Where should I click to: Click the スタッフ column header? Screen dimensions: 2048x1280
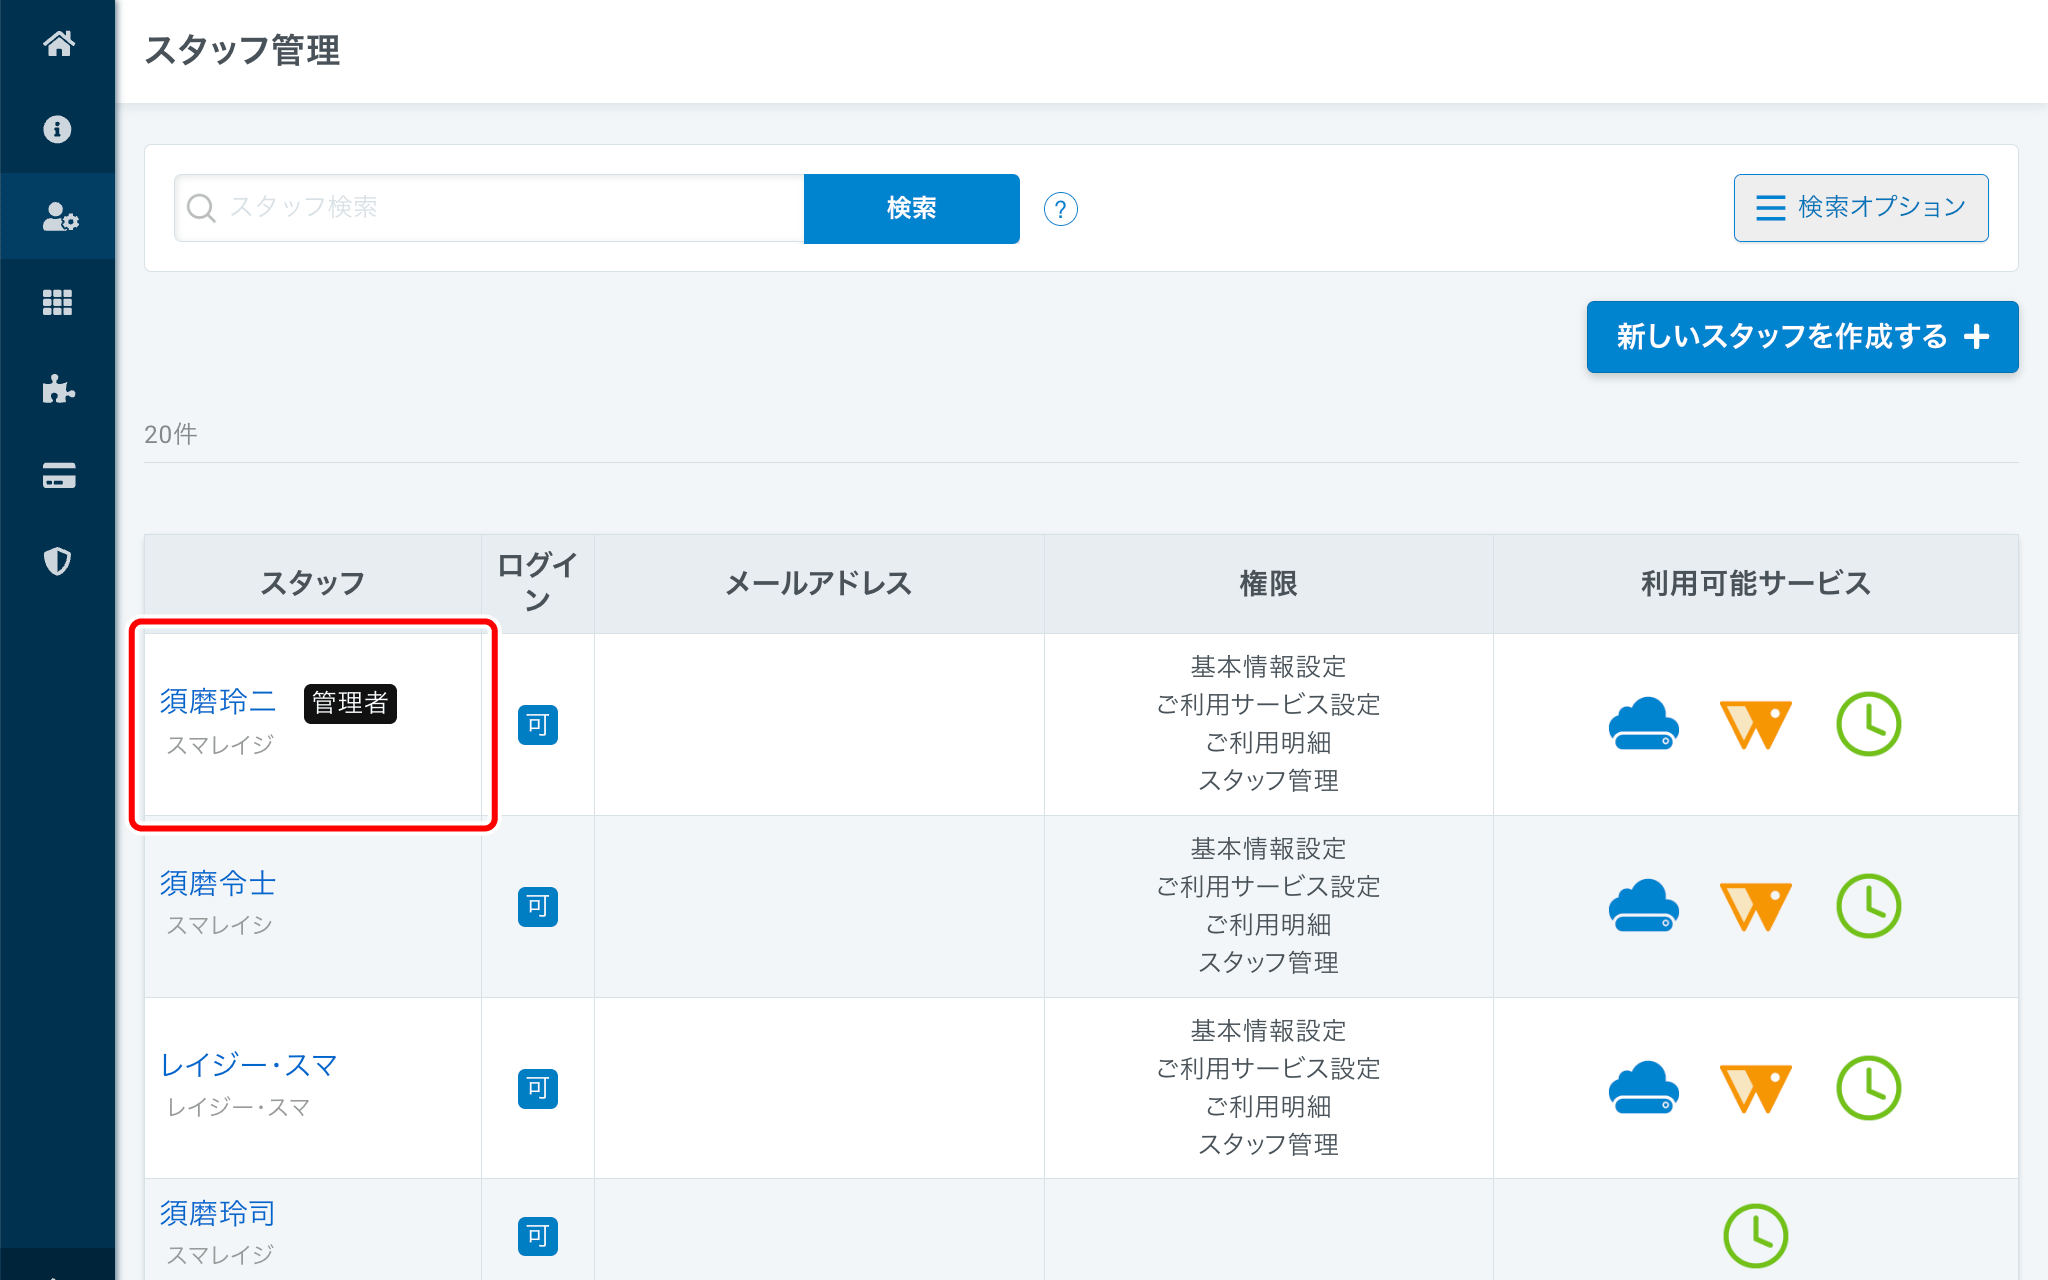point(313,583)
